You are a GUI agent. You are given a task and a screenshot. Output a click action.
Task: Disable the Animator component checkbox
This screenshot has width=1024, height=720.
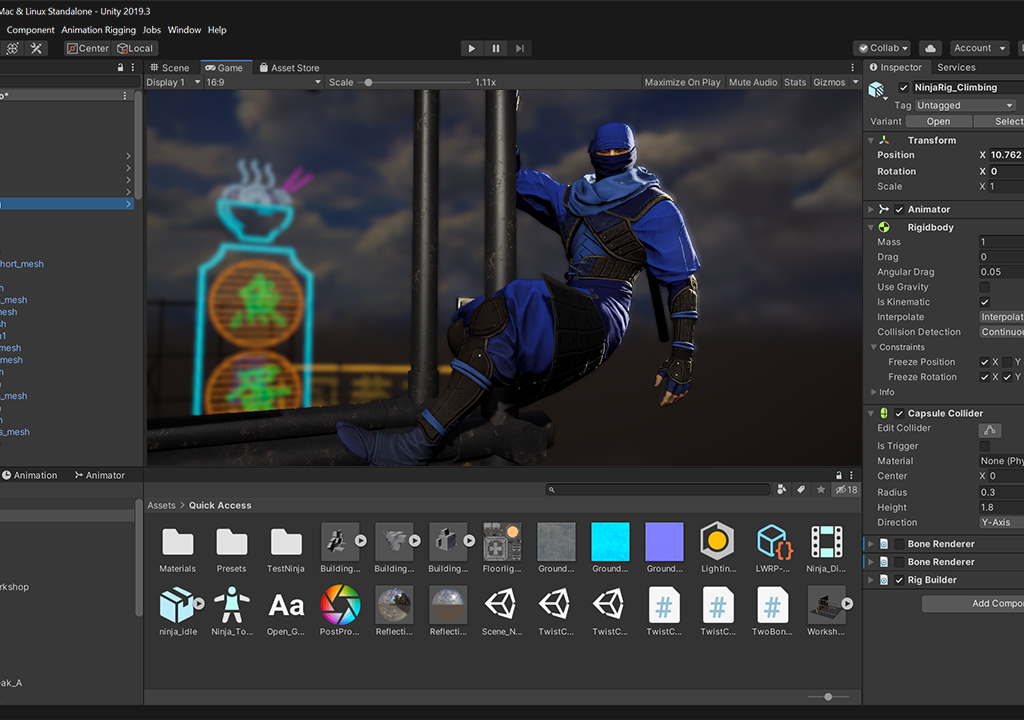click(899, 210)
